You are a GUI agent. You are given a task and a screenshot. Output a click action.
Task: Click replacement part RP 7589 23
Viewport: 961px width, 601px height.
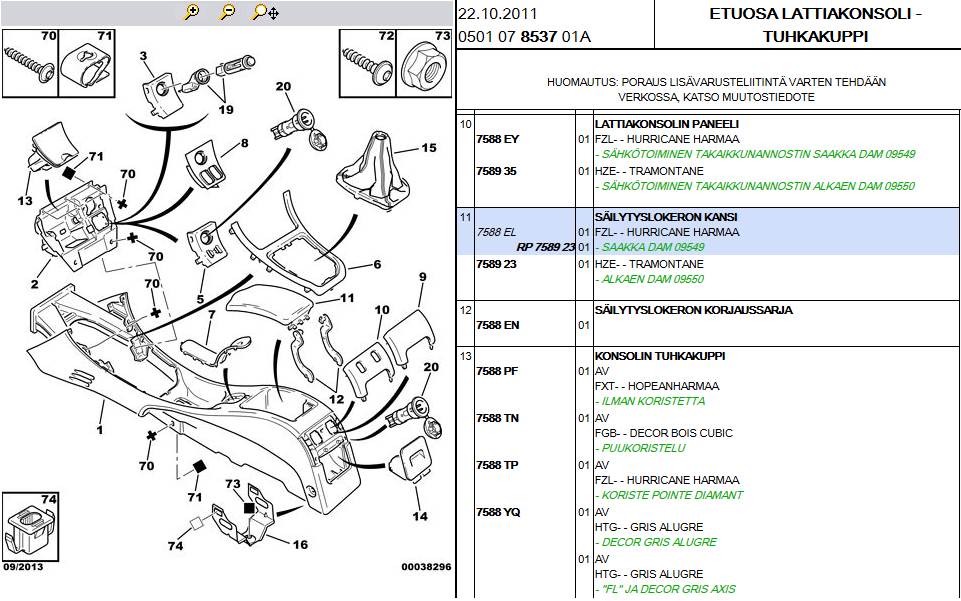point(545,247)
